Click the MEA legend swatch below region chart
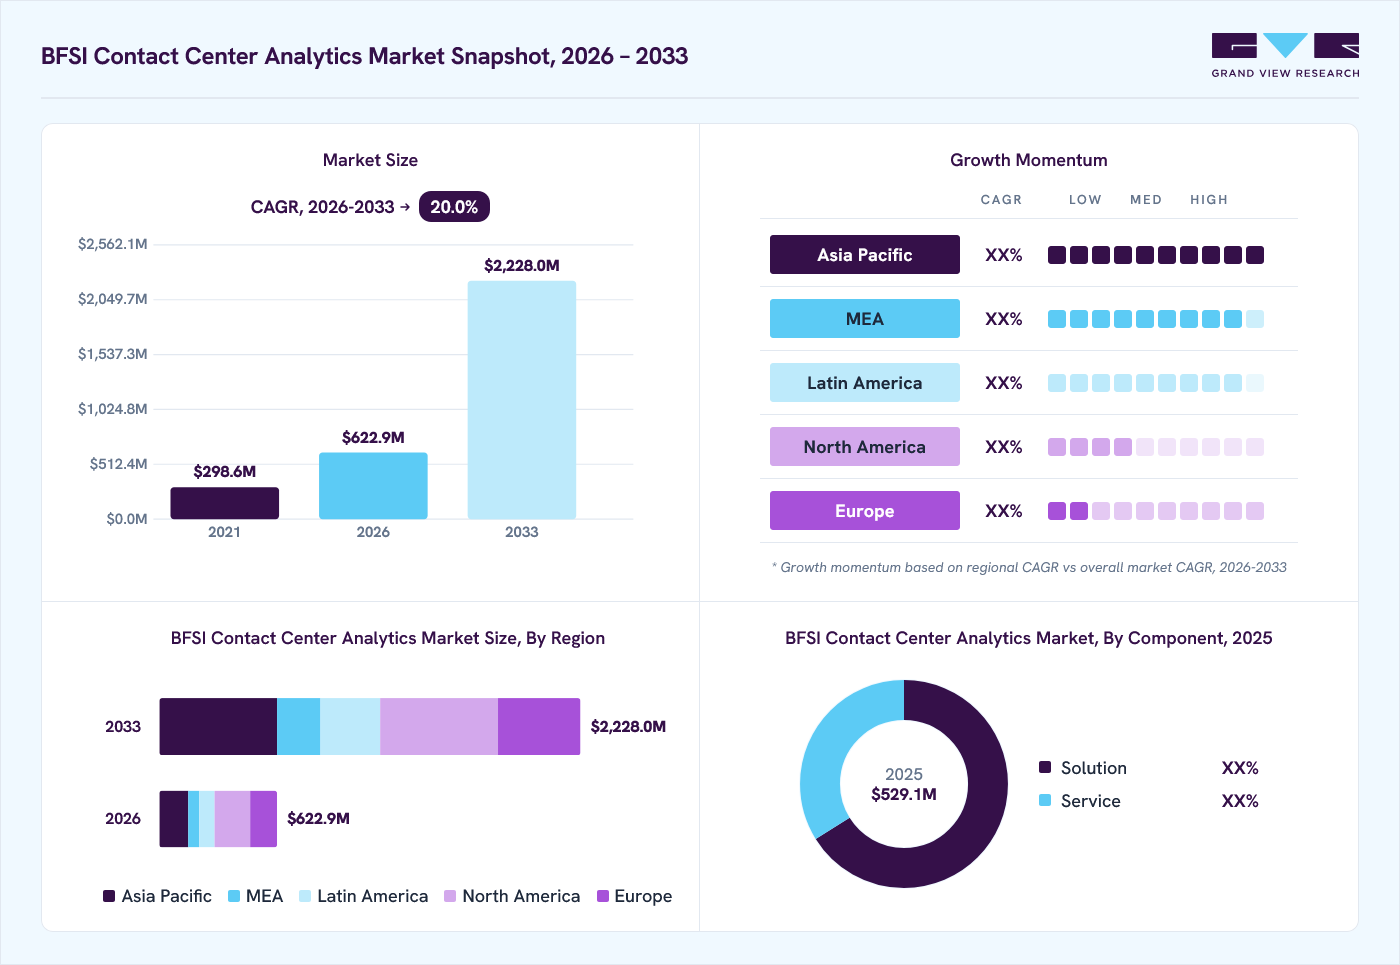 (x=234, y=896)
